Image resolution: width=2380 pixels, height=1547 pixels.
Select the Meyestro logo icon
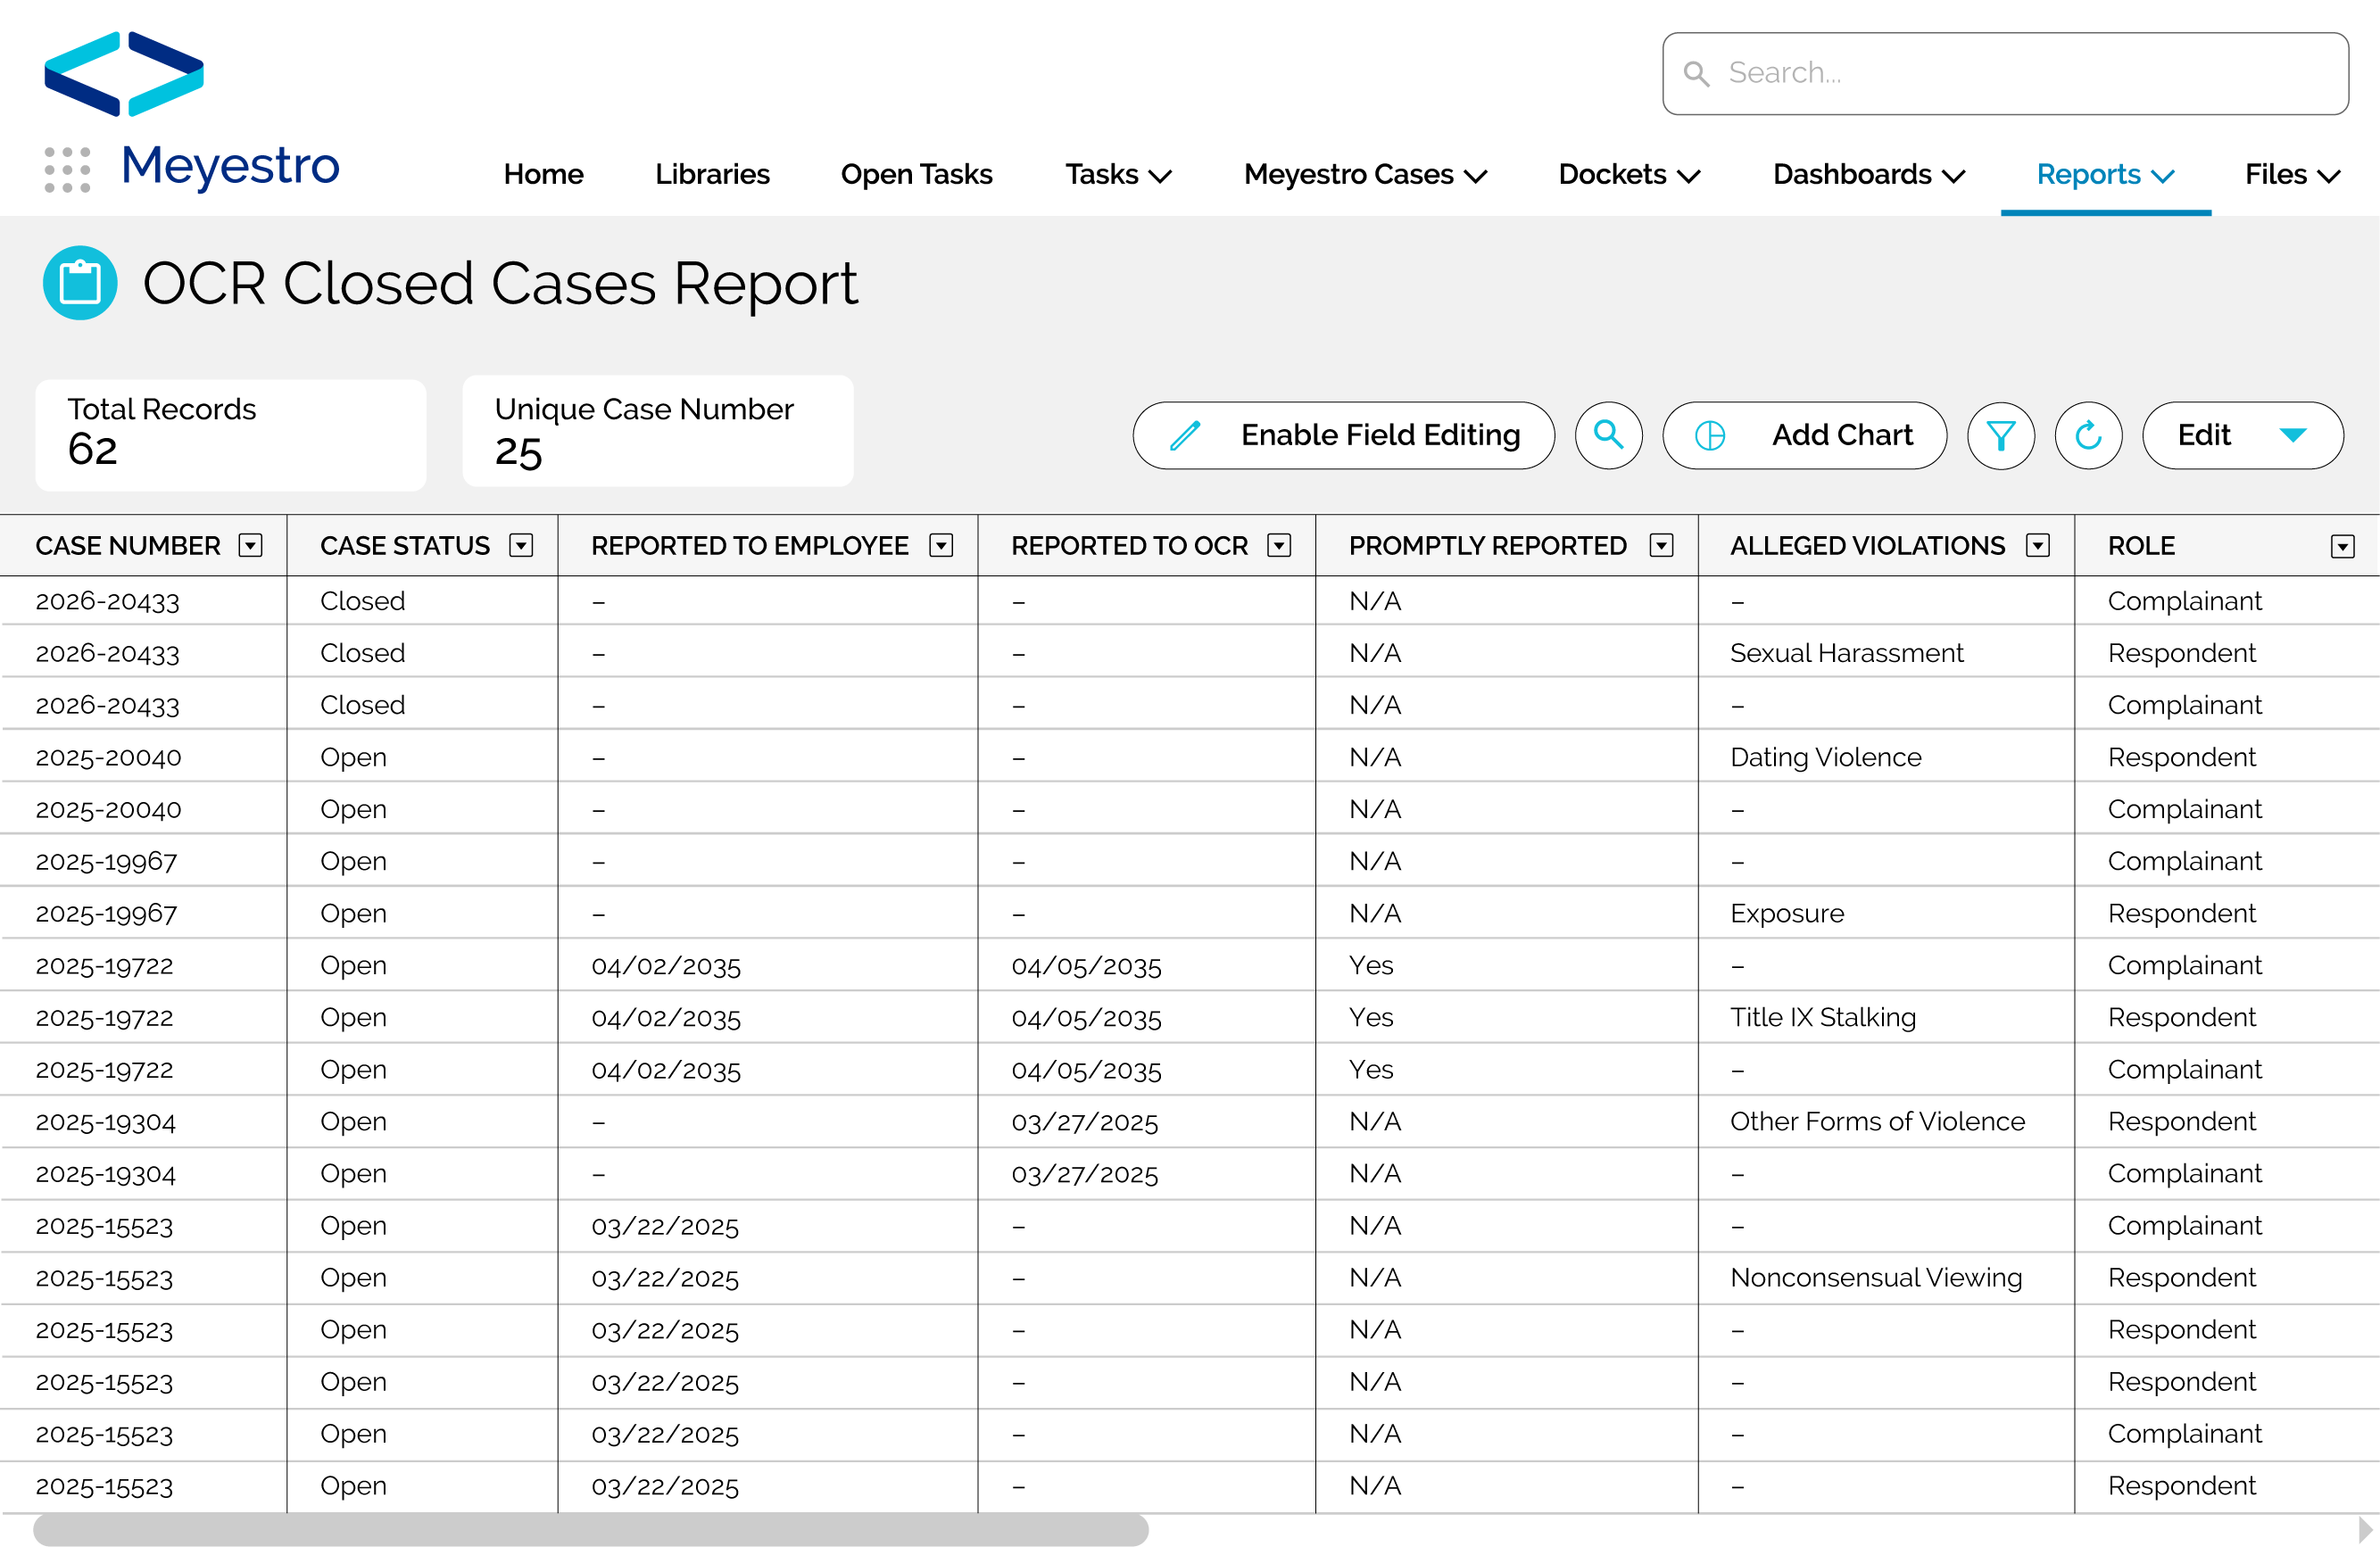[122, 71]
